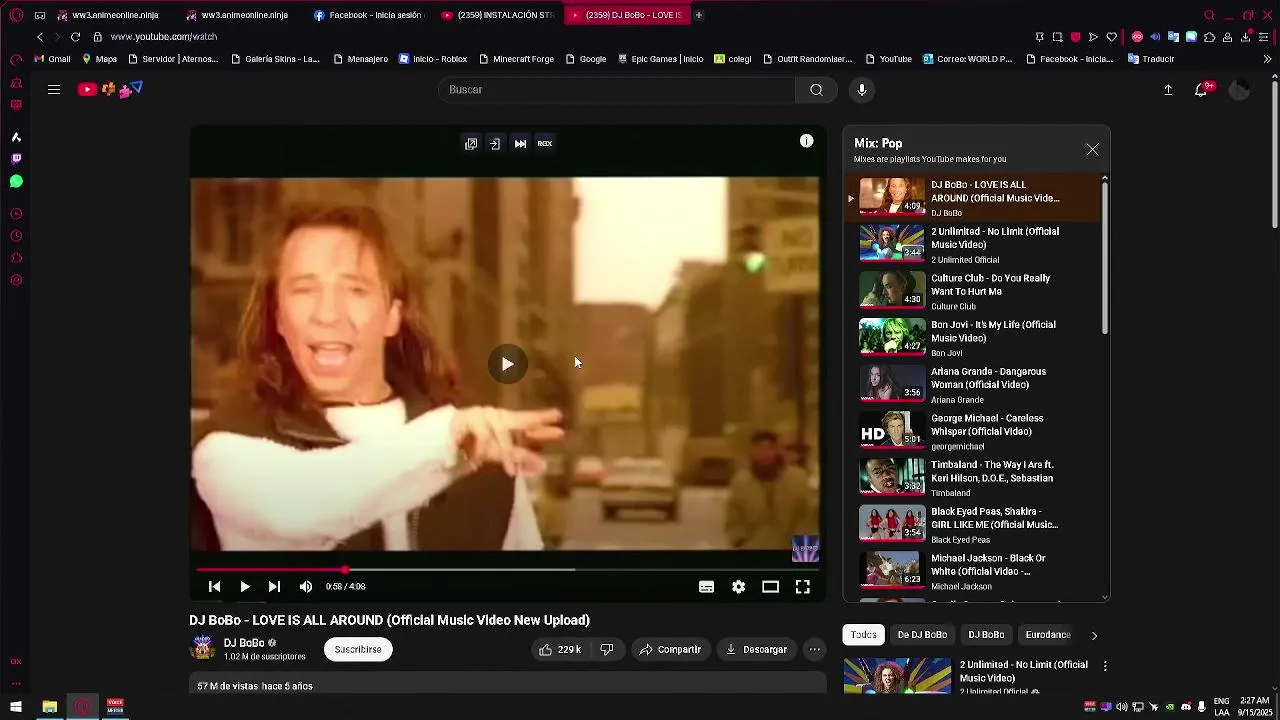Open the YouTube create/upload icon

pyautogui.click(x=1168, y=90)
